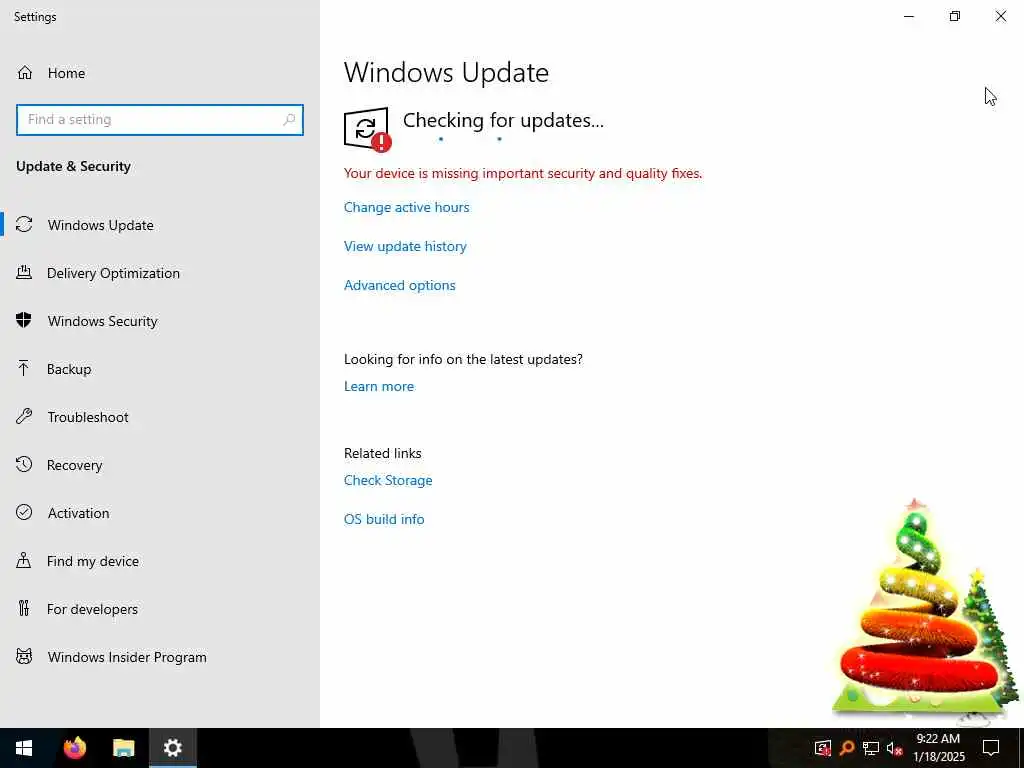
Task: Click the 'Looking for info on the latest updates?' text
Action: click(x=463, y=359)
